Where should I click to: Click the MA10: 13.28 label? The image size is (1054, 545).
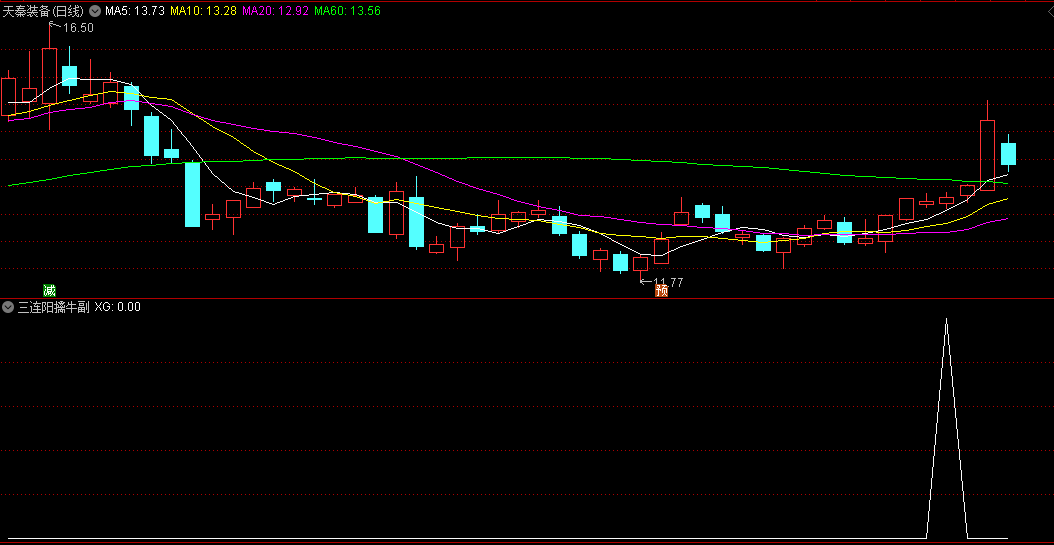[203, 11]
